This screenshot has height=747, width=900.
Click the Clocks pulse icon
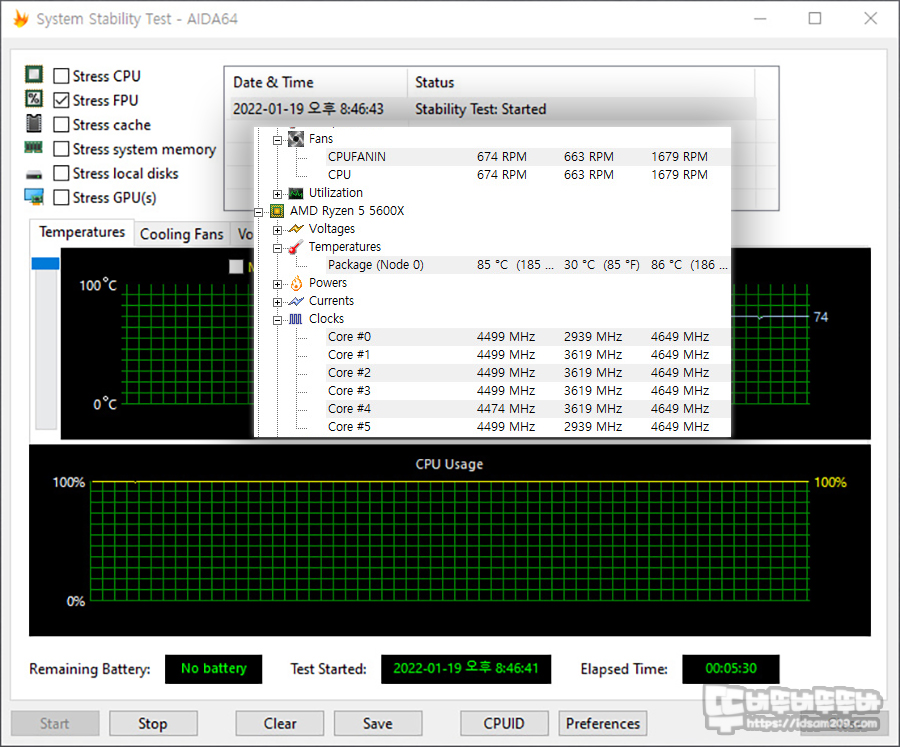(296, 319)
